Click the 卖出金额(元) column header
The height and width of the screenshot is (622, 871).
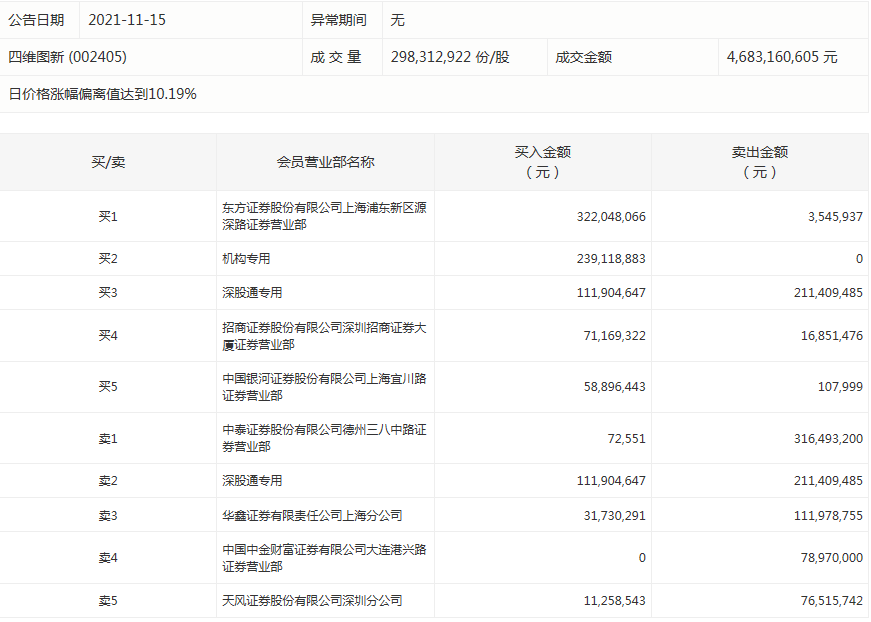point(760,162)
